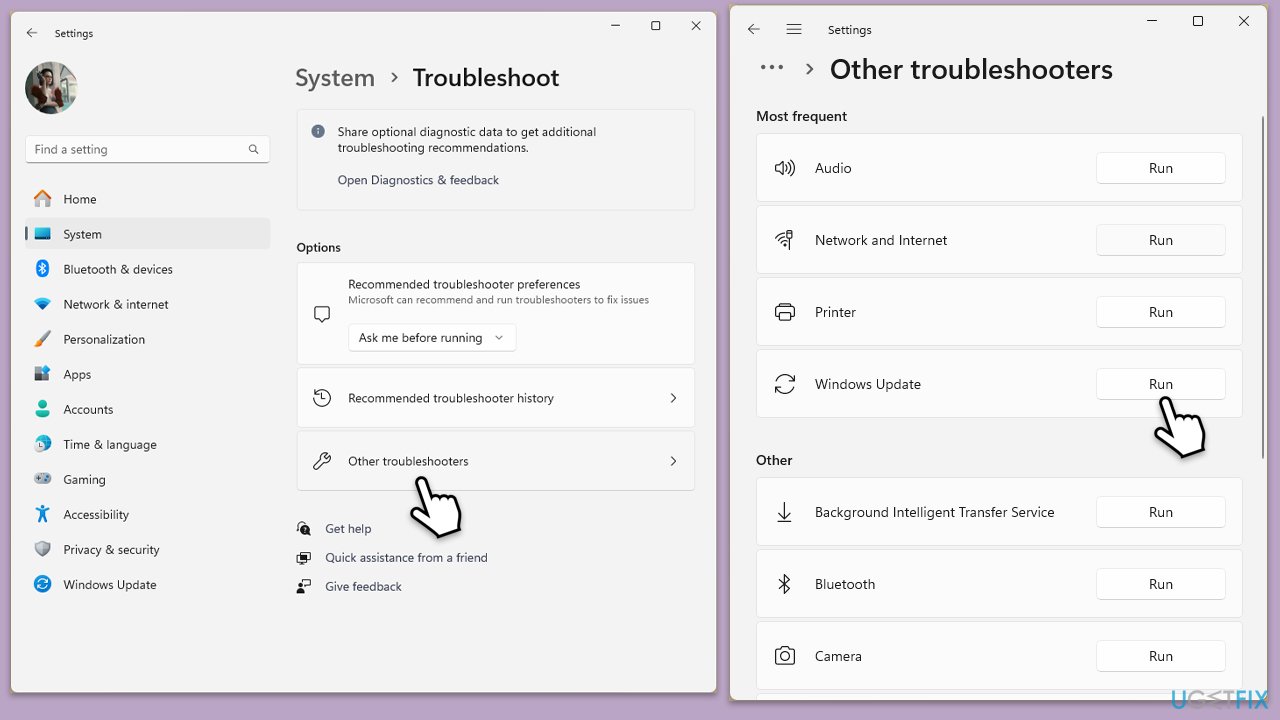
Task: Open Personalization settings
Action: click(x=147, y=339)
